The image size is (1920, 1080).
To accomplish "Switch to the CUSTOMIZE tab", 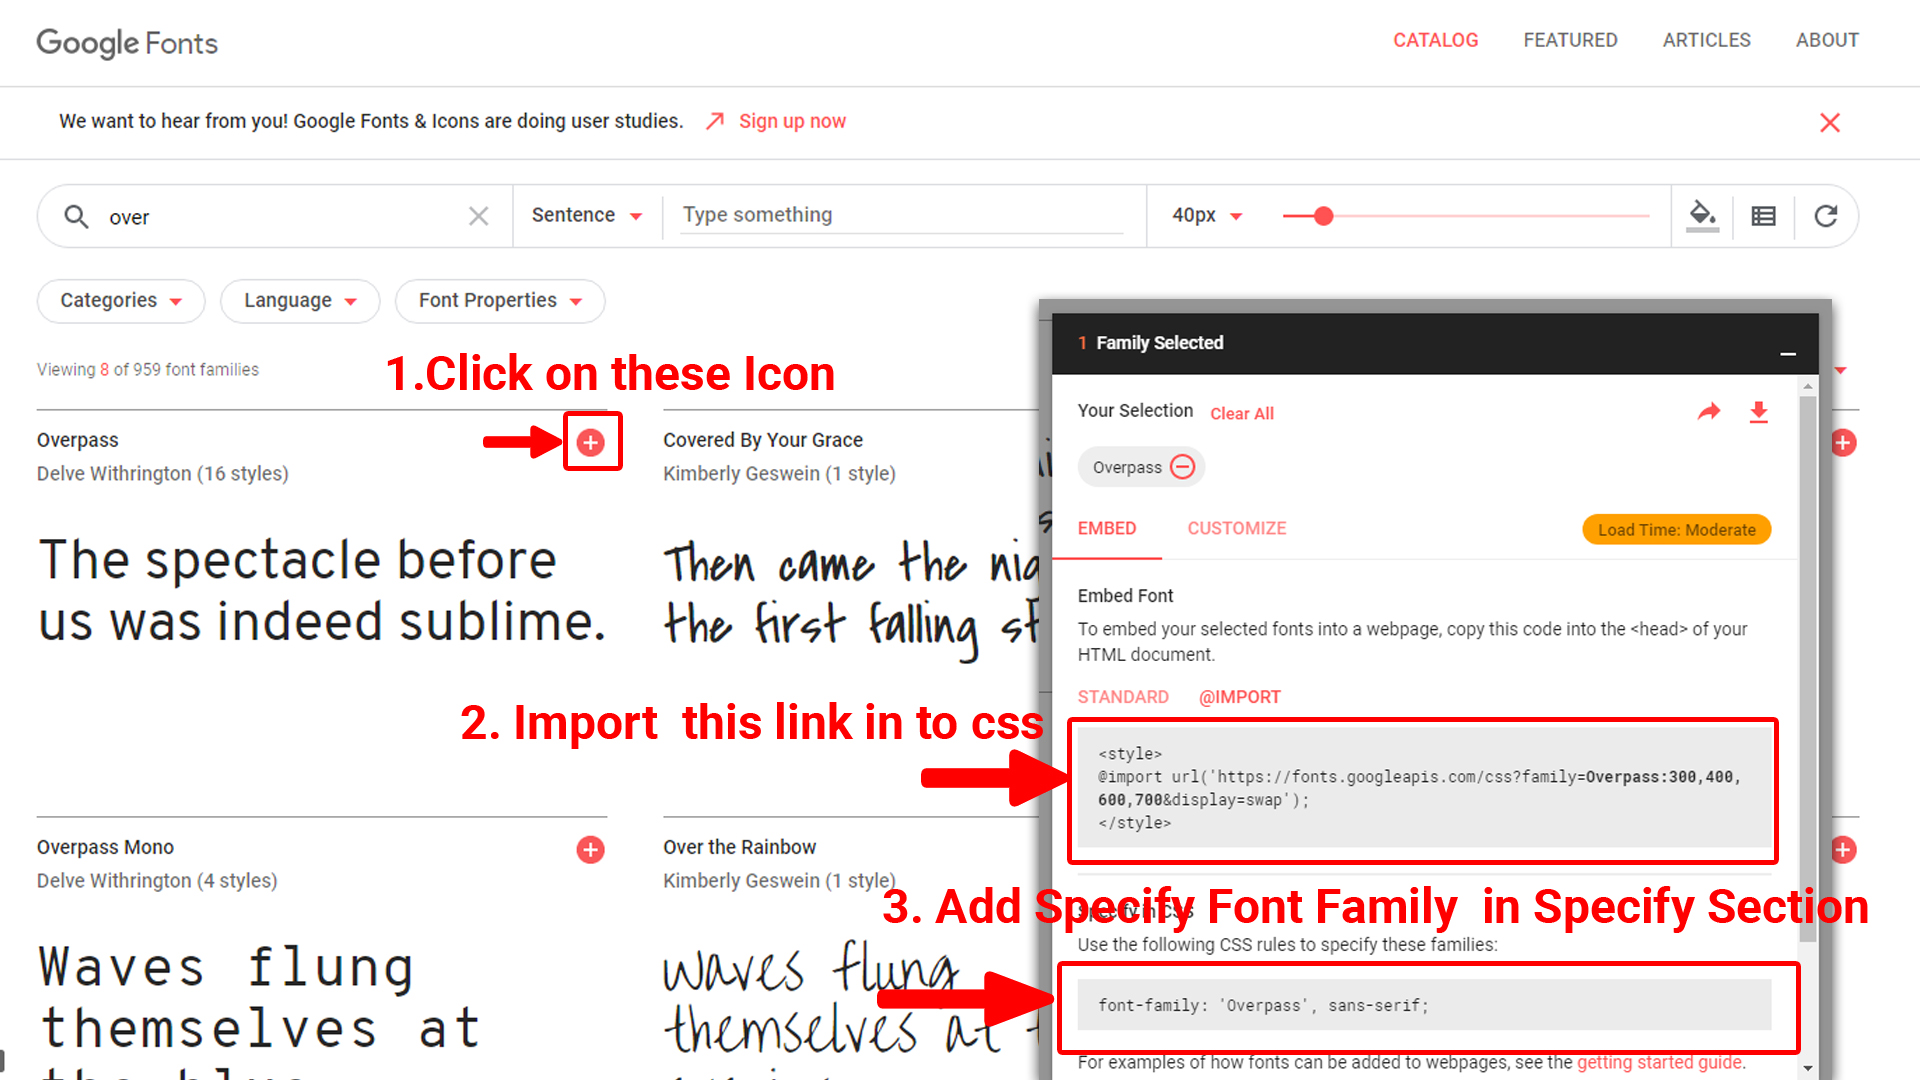I will pyautogui.click(x=1237, y=528).
